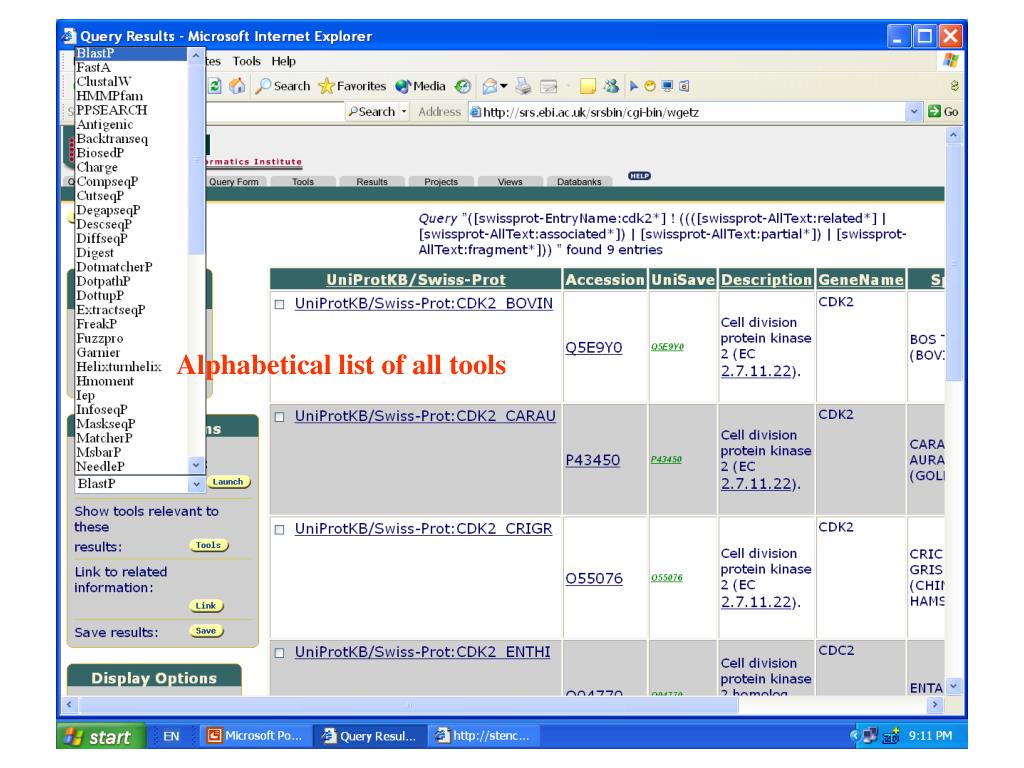This screenshot has height=768, width=1024.
Task: Open the Query Form tab
Action: tap(233, 182)
